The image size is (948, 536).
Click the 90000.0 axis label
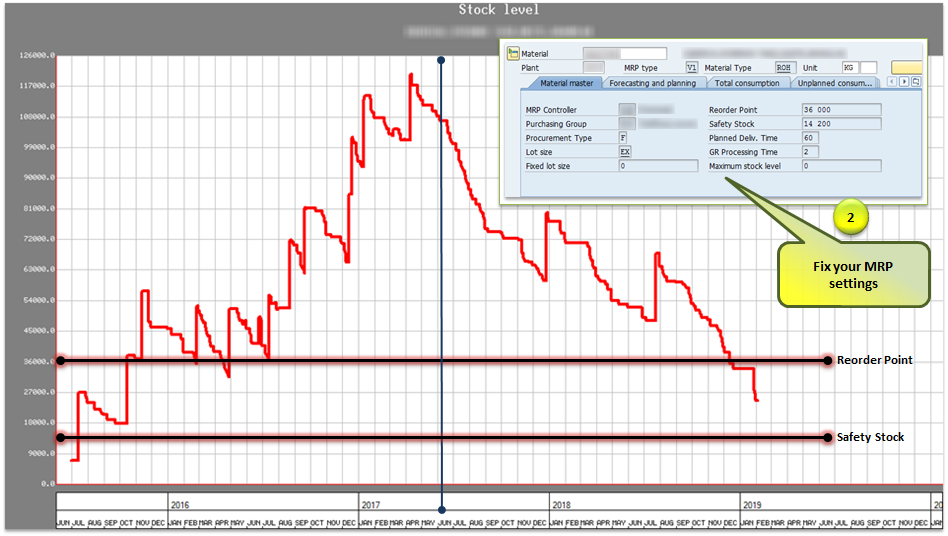pyautogui.click(x=39, y=178)
